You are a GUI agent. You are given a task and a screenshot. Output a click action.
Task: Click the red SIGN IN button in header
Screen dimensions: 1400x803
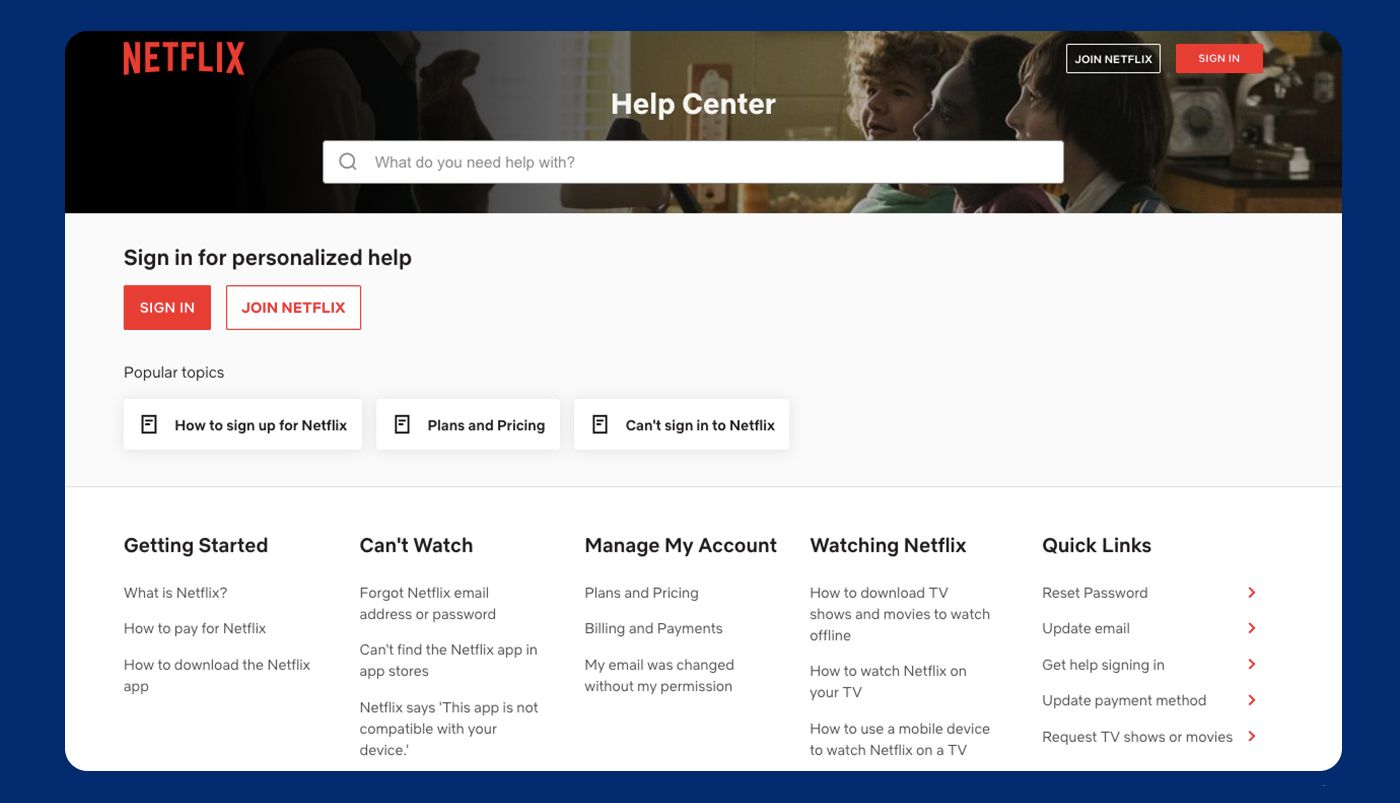pos(1219,58)
